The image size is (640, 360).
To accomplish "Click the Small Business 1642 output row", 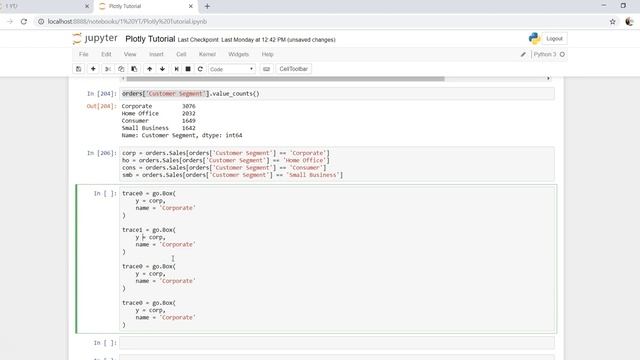I will (x=158, y=128).
